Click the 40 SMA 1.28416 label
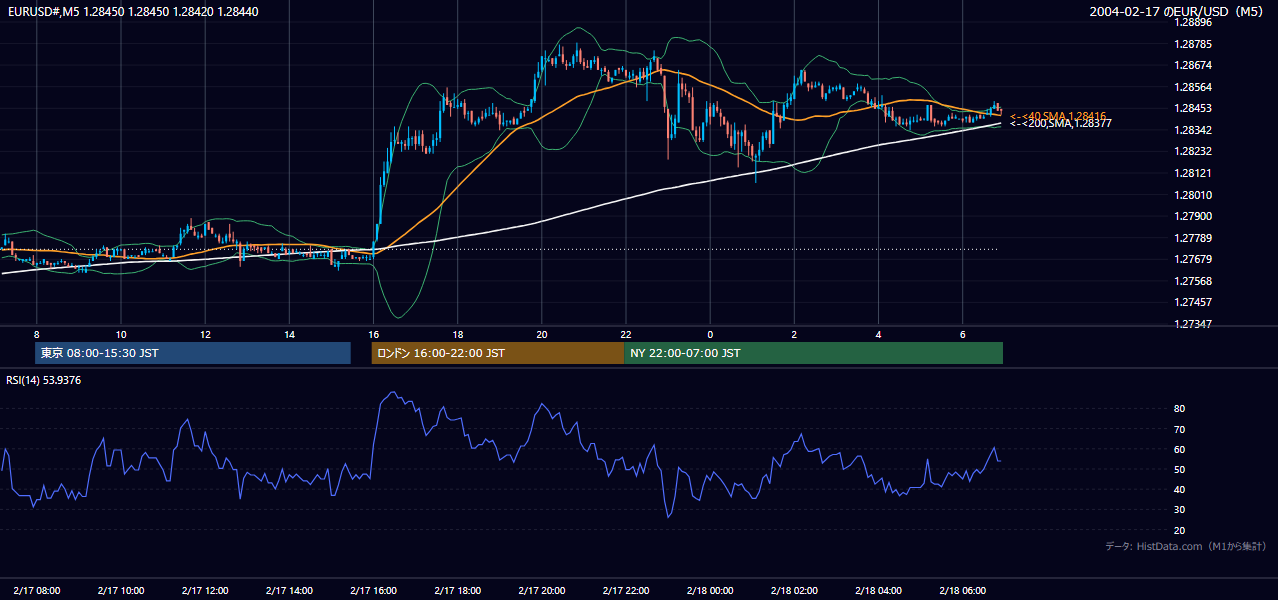The image size is (1278, 600). click(x=1058, y=116)
